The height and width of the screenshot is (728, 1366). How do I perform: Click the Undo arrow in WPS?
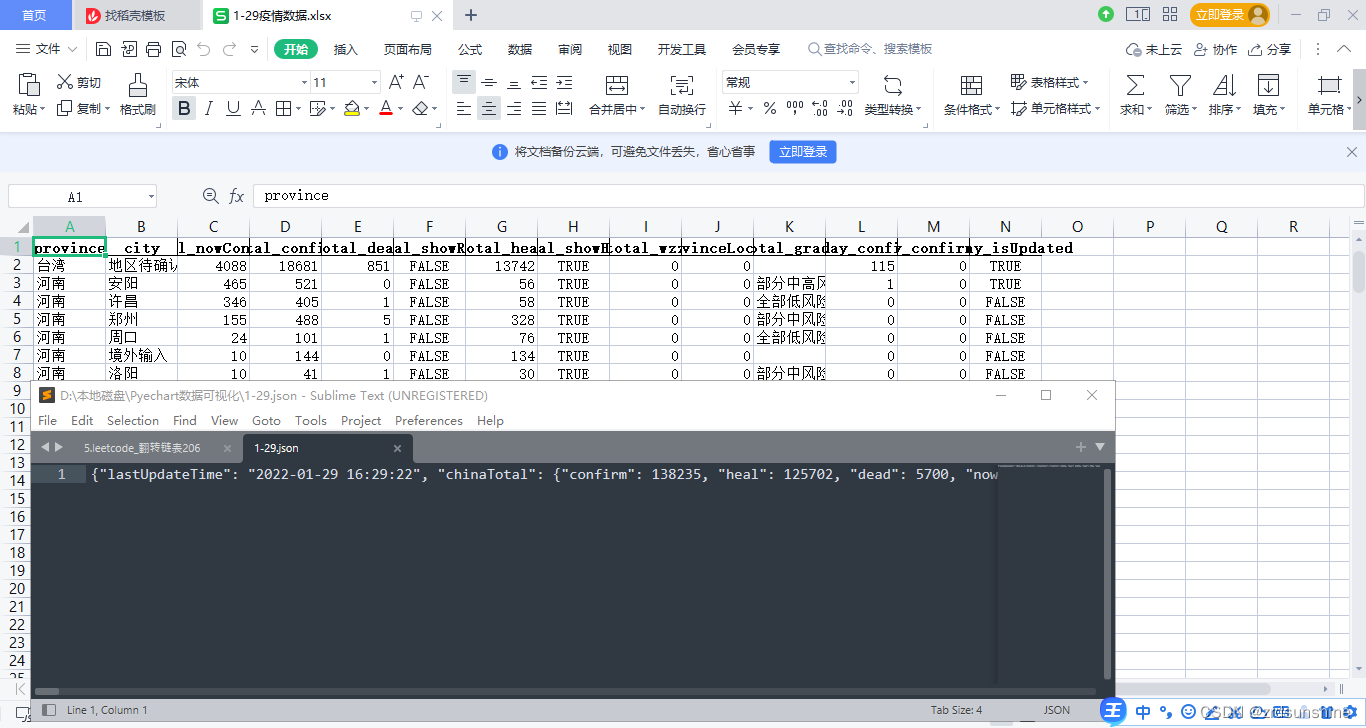click(204, 49)
